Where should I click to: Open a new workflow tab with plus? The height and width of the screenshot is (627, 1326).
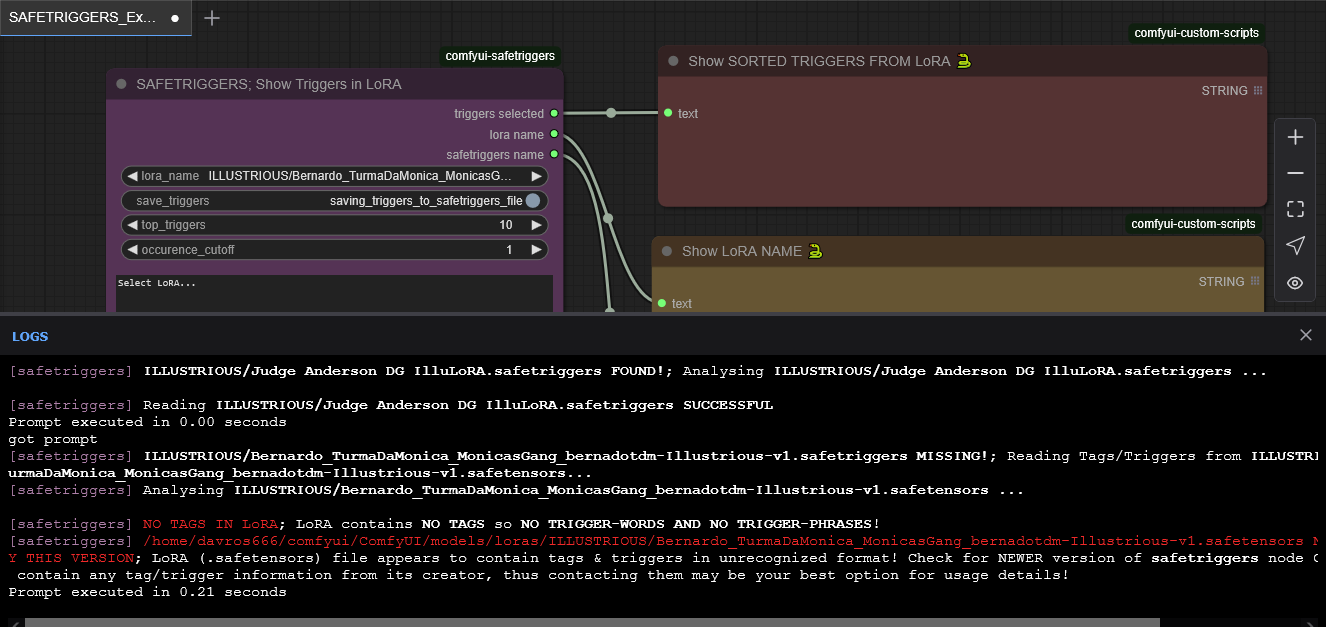point(212,18)
